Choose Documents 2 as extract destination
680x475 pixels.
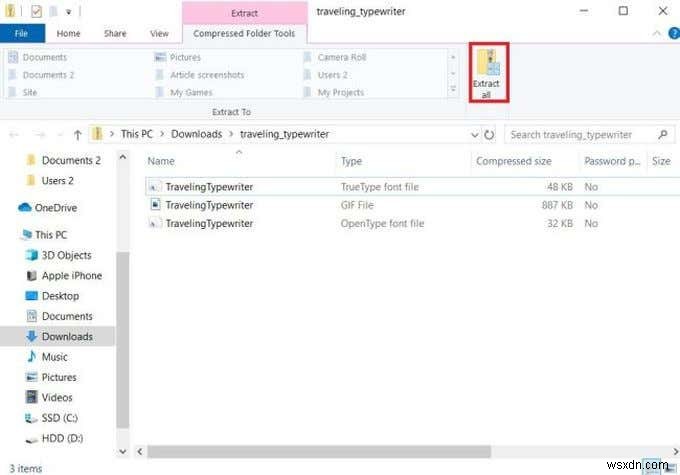(42, 75)
